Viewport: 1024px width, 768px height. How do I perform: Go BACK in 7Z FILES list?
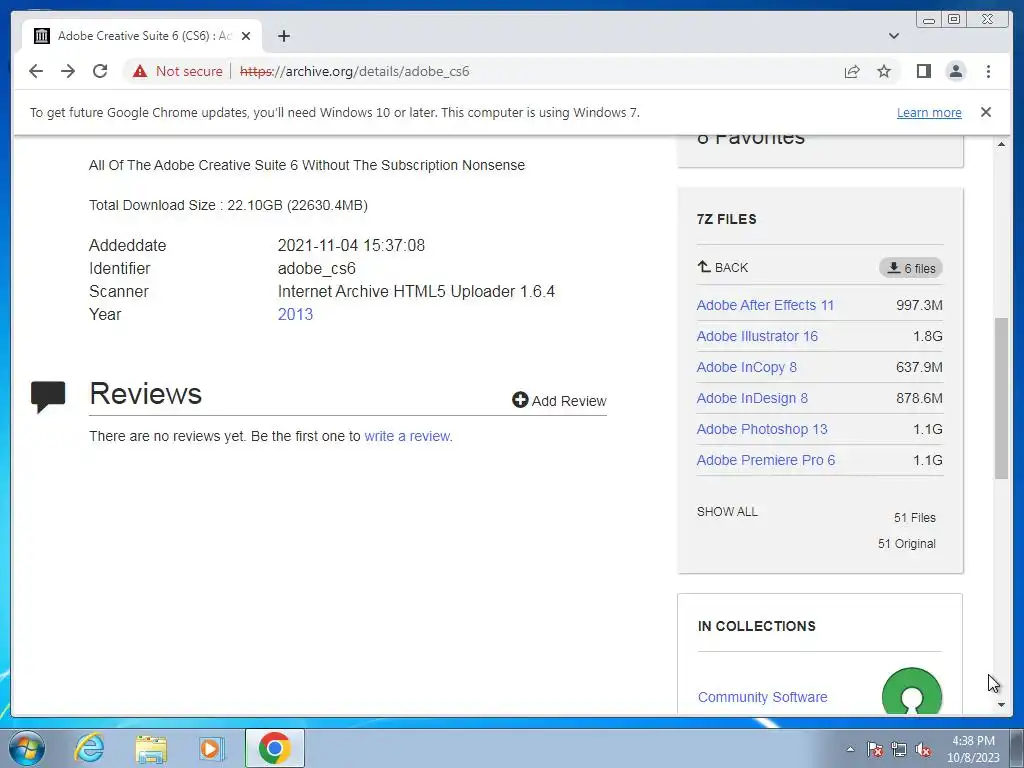point(722,267)
